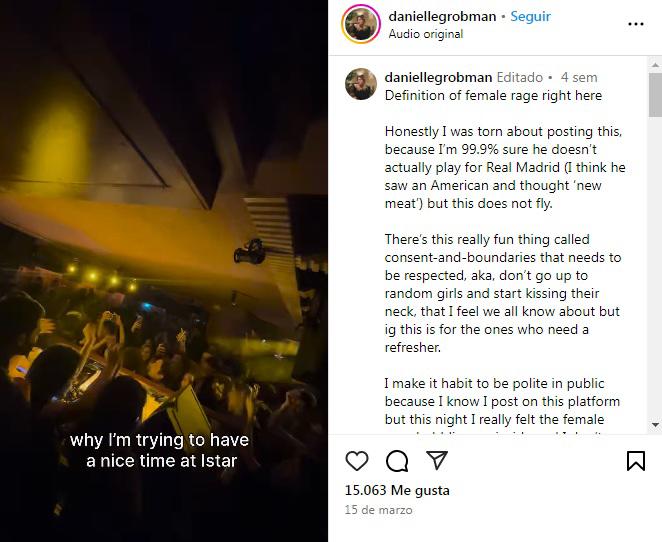
Task: Like the post with the heart icon
Action: [357, 461]
